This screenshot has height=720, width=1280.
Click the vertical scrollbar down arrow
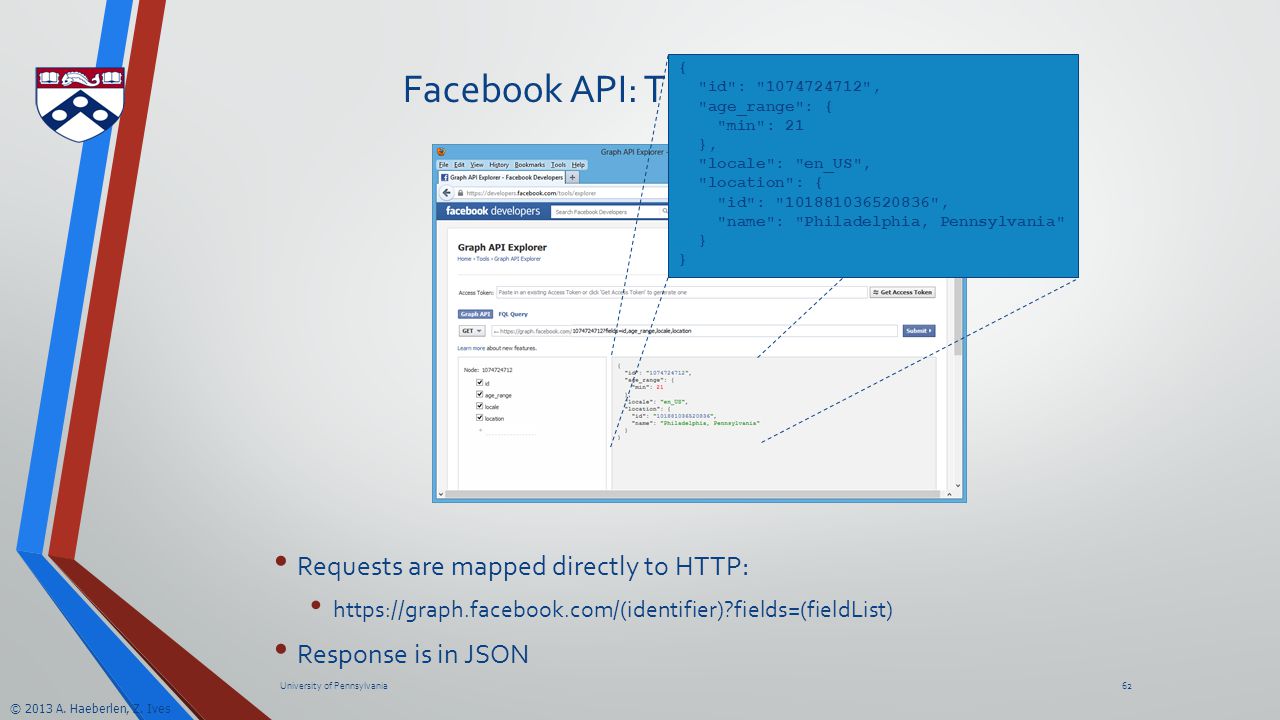click(x=957, y=485)
